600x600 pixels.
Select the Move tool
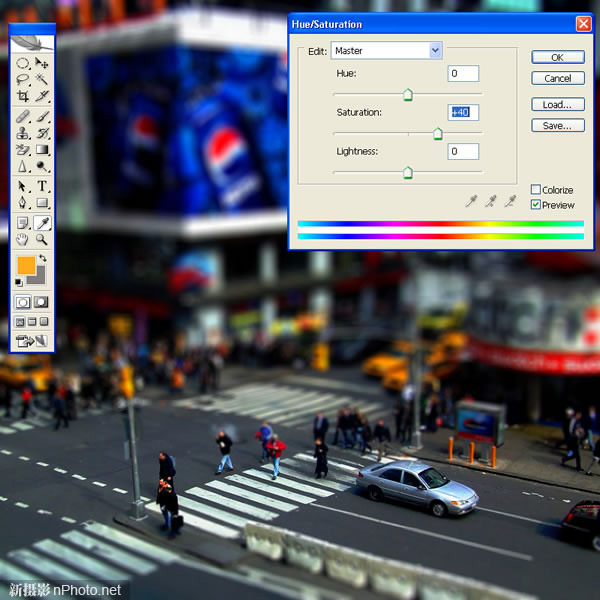42,63
